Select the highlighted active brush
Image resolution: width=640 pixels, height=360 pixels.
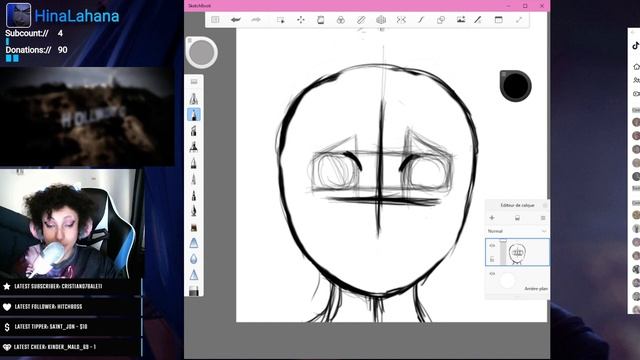pos(194,114)
